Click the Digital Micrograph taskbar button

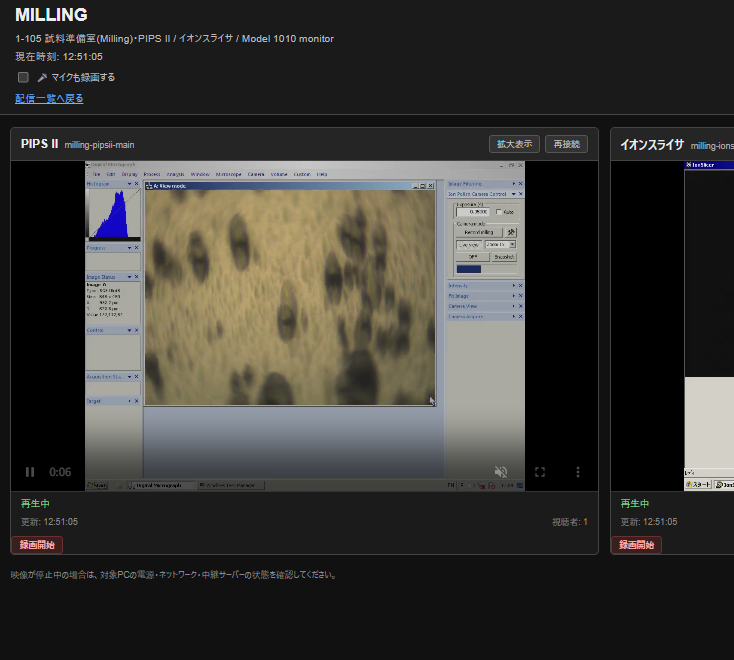coord(161,485)
